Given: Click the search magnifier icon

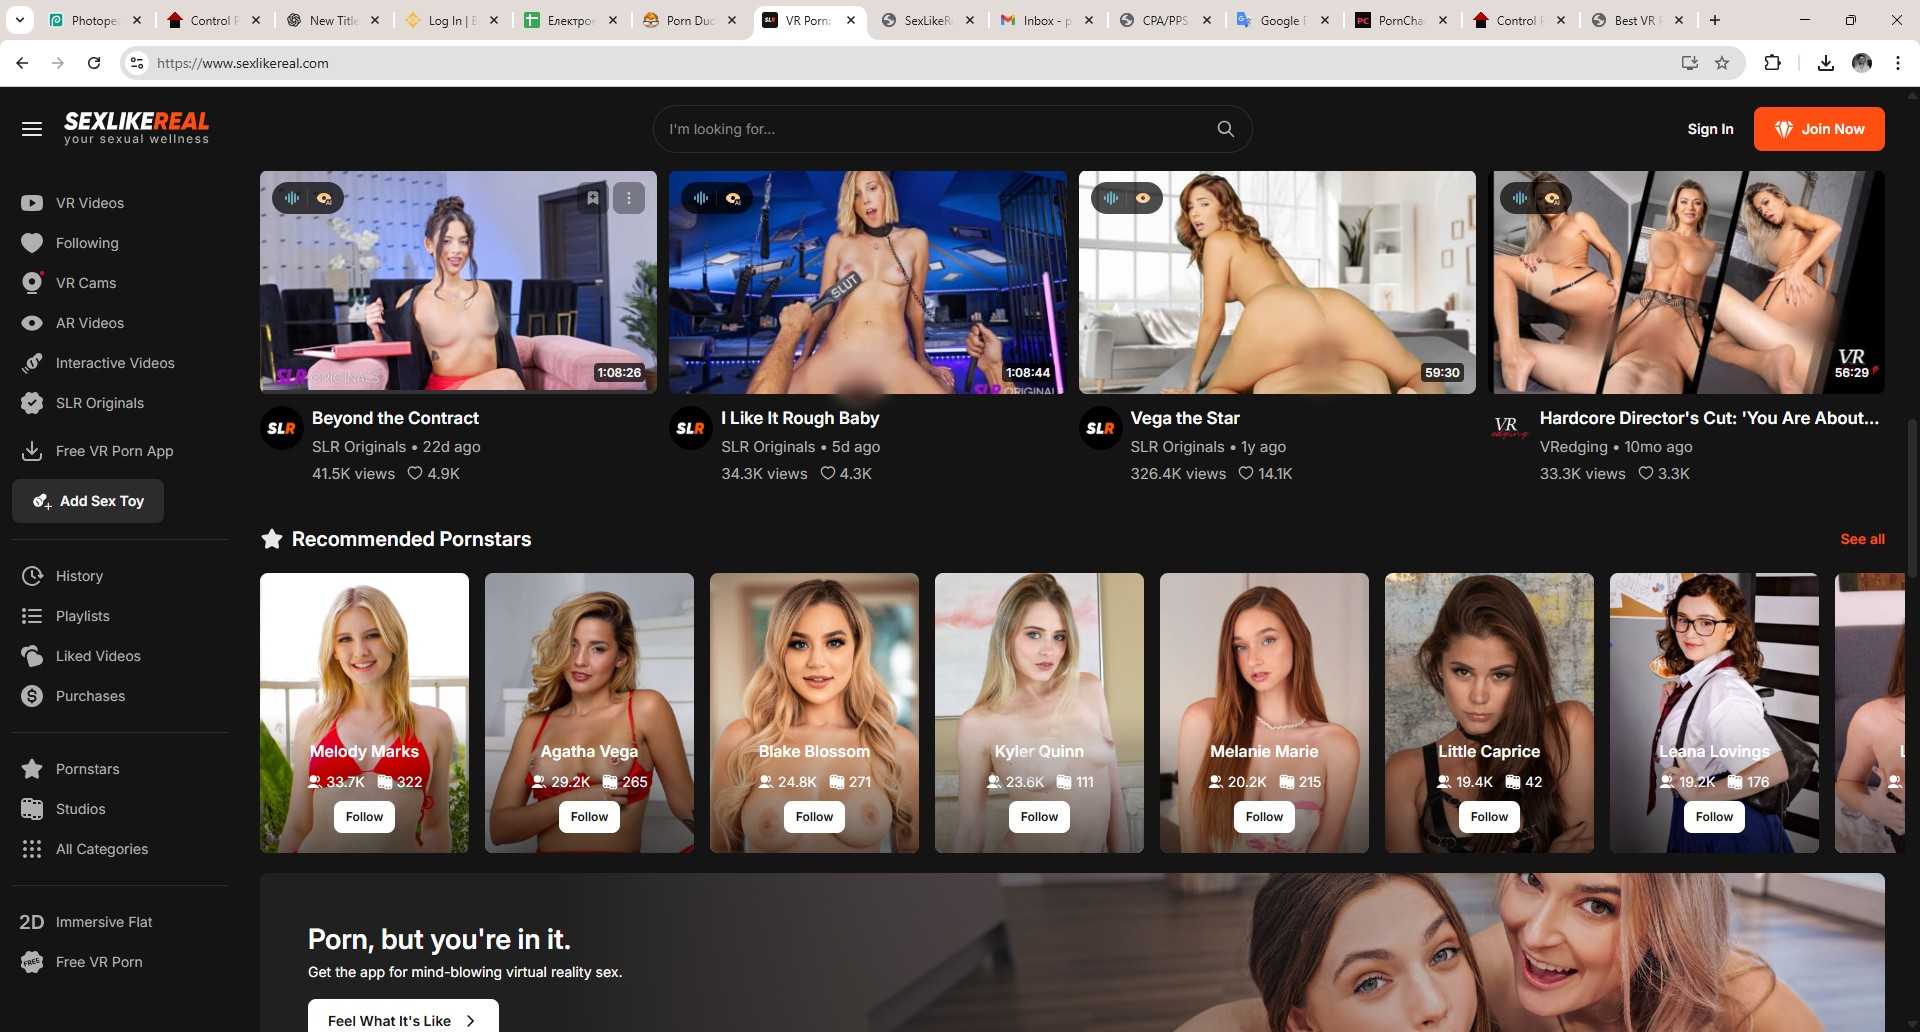Looking at the screenshot, I should pos(1226,128).
